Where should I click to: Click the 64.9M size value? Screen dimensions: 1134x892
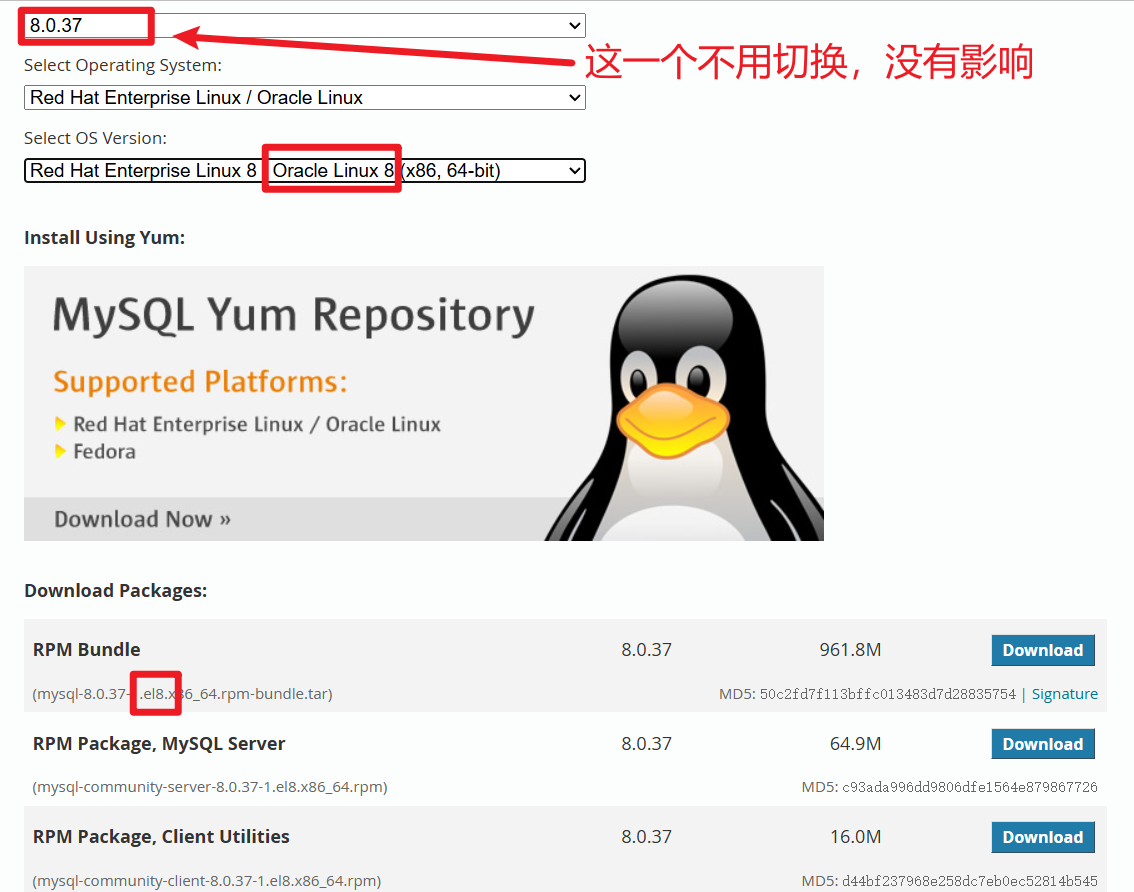pyautogui.click(x=856, y=744)
